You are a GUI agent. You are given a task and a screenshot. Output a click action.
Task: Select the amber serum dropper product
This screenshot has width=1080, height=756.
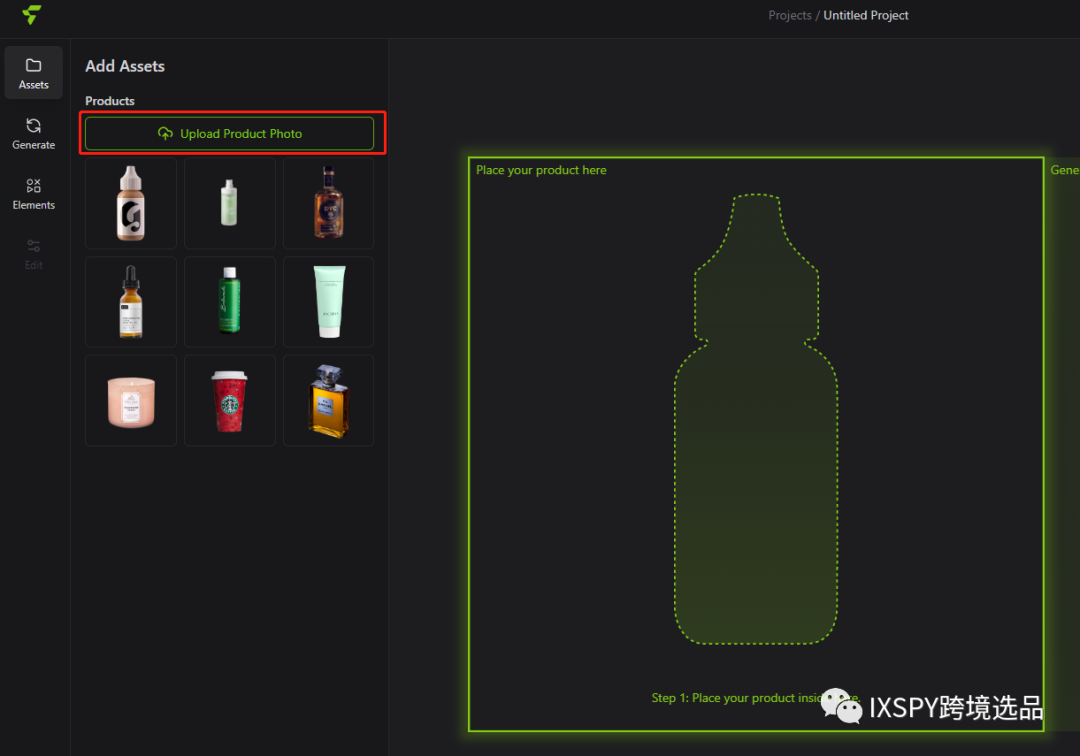[x=131, y=302]
